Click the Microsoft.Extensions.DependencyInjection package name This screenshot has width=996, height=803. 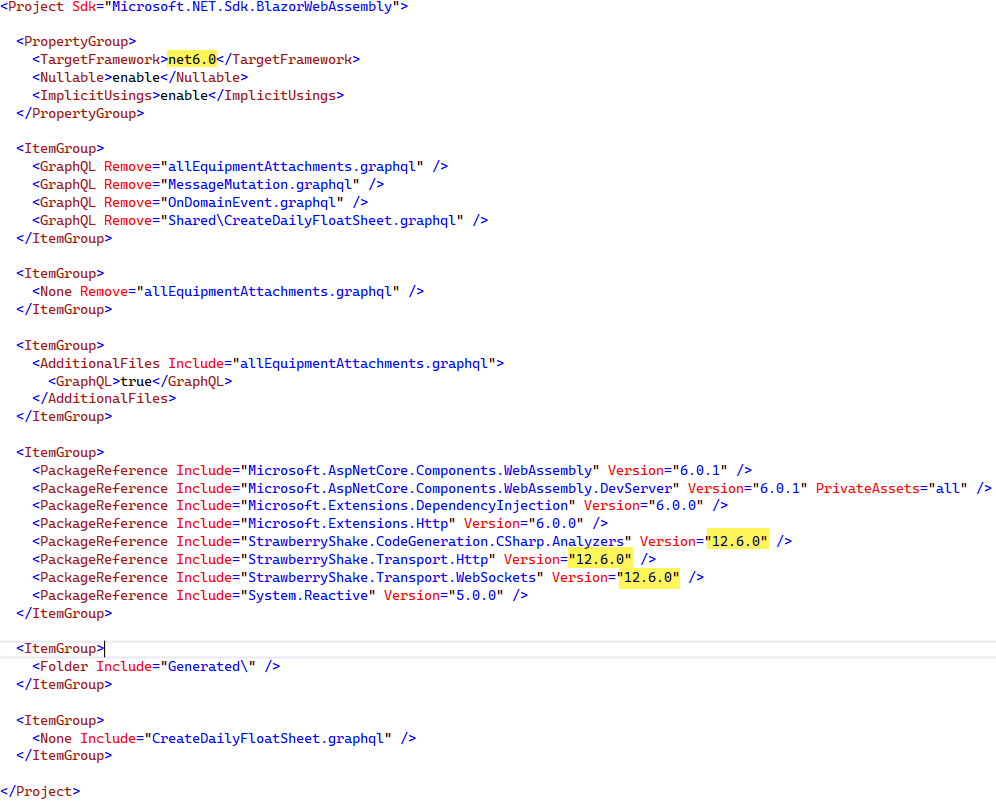[408, 506]
